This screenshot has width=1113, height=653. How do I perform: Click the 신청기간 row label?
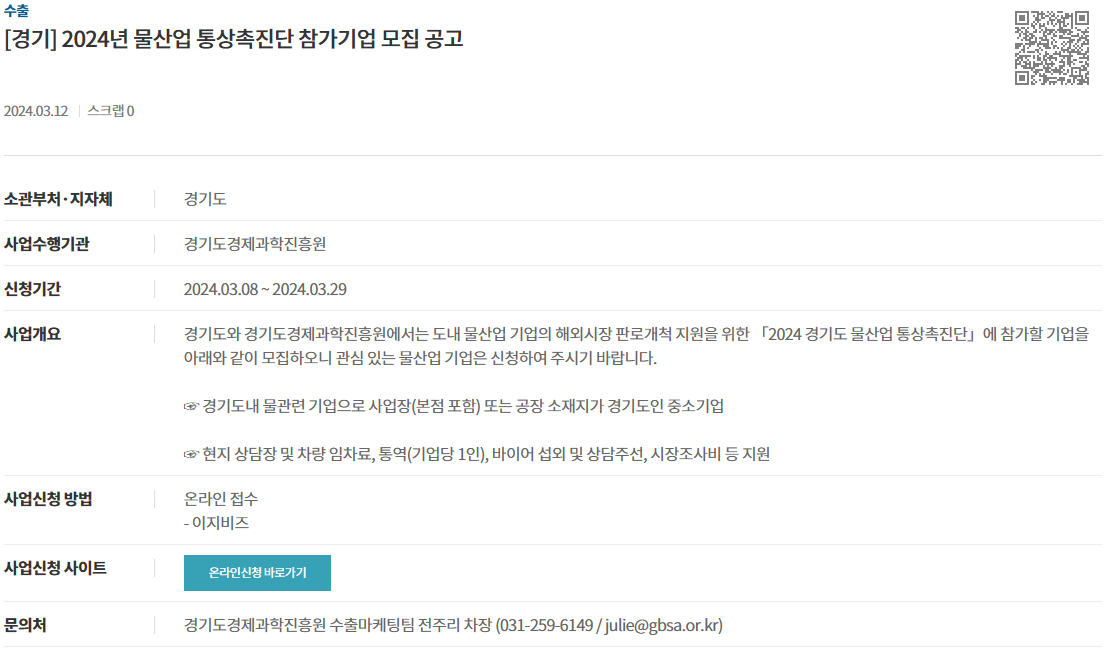point(33,290)
